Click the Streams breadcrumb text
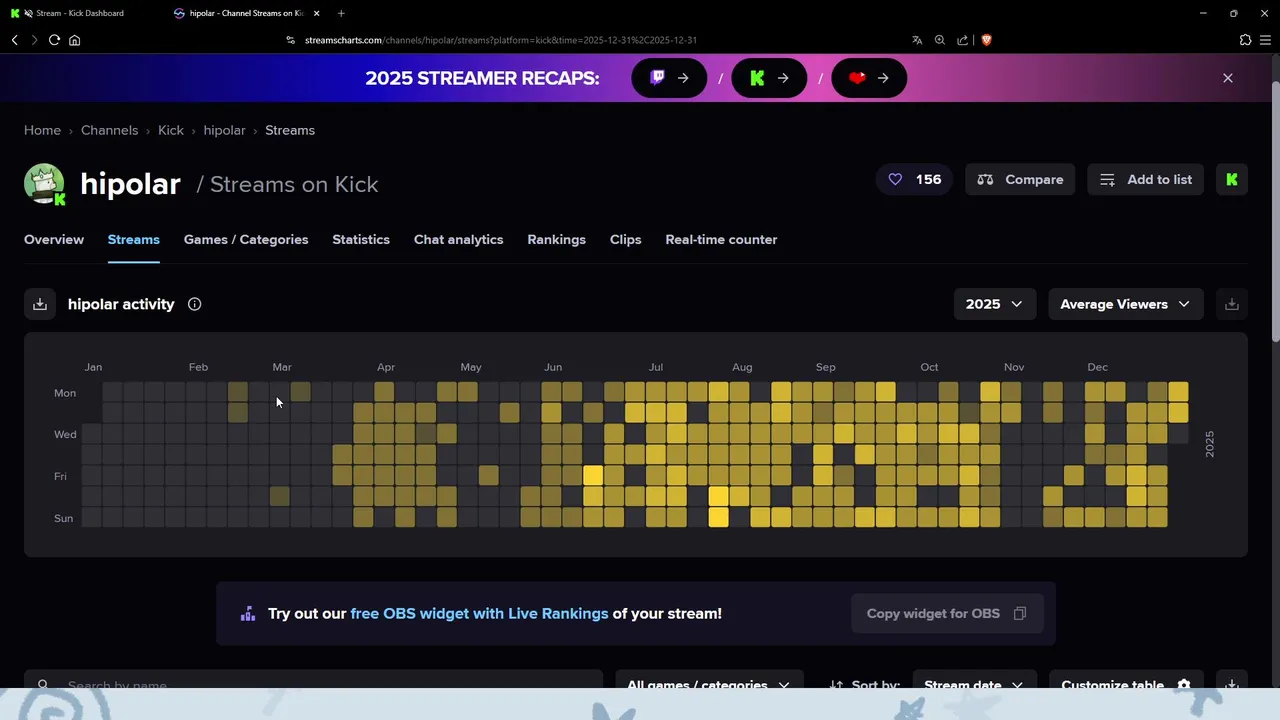Viewport: 1280px width, 720px height. tap(290, 130)
